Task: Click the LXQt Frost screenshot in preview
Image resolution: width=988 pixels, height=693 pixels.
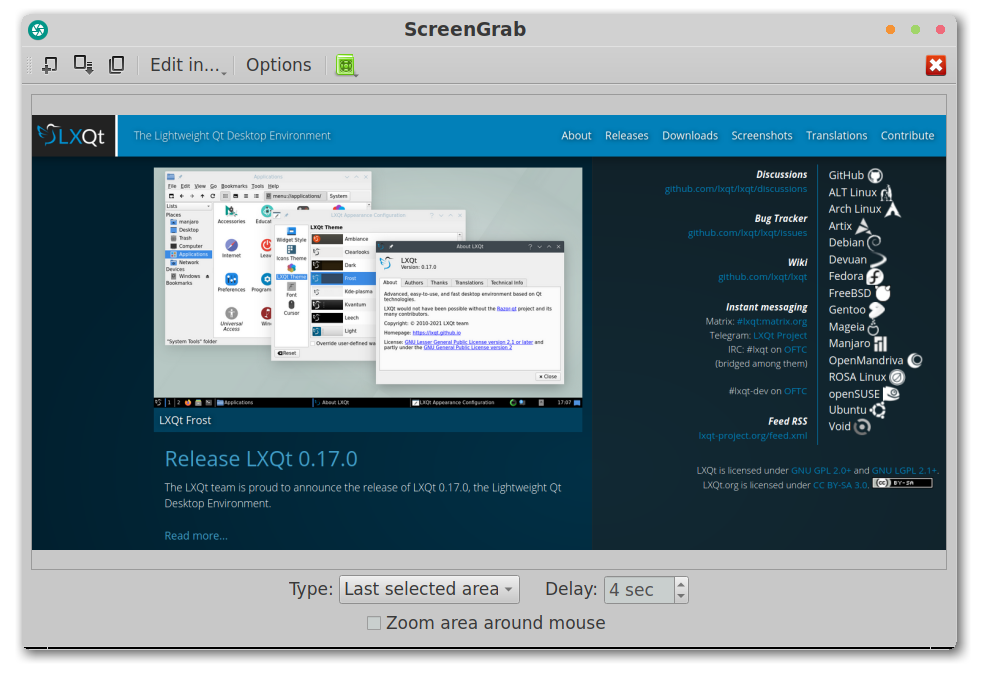Action: point(367,288)
